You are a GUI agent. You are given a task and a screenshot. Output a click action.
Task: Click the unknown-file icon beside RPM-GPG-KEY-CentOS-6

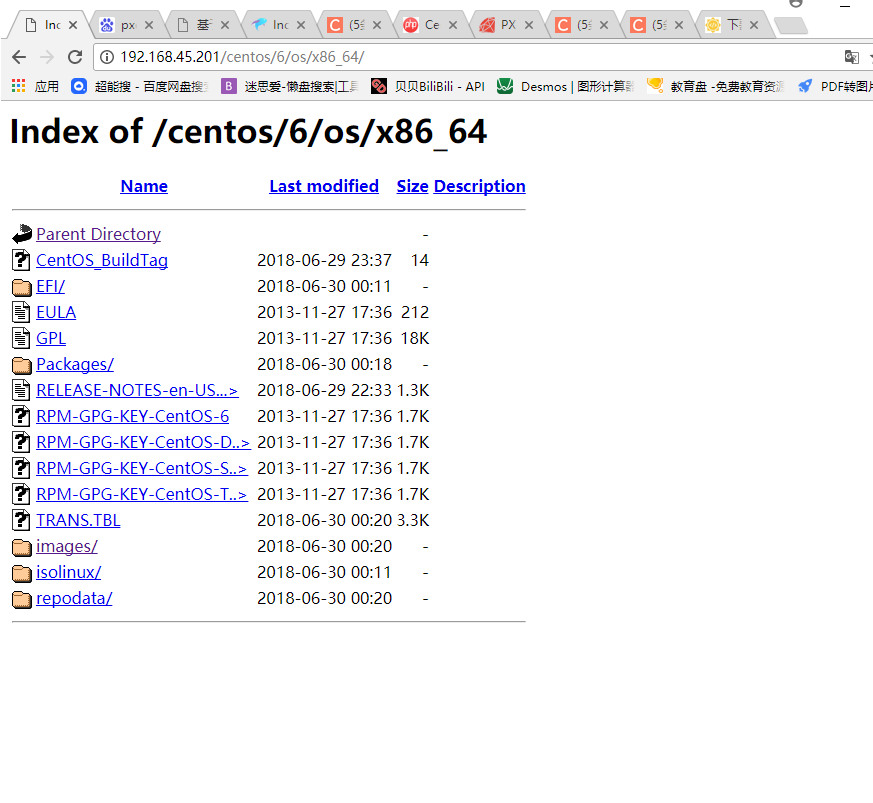pyautogui.click(x=22, y=416)
